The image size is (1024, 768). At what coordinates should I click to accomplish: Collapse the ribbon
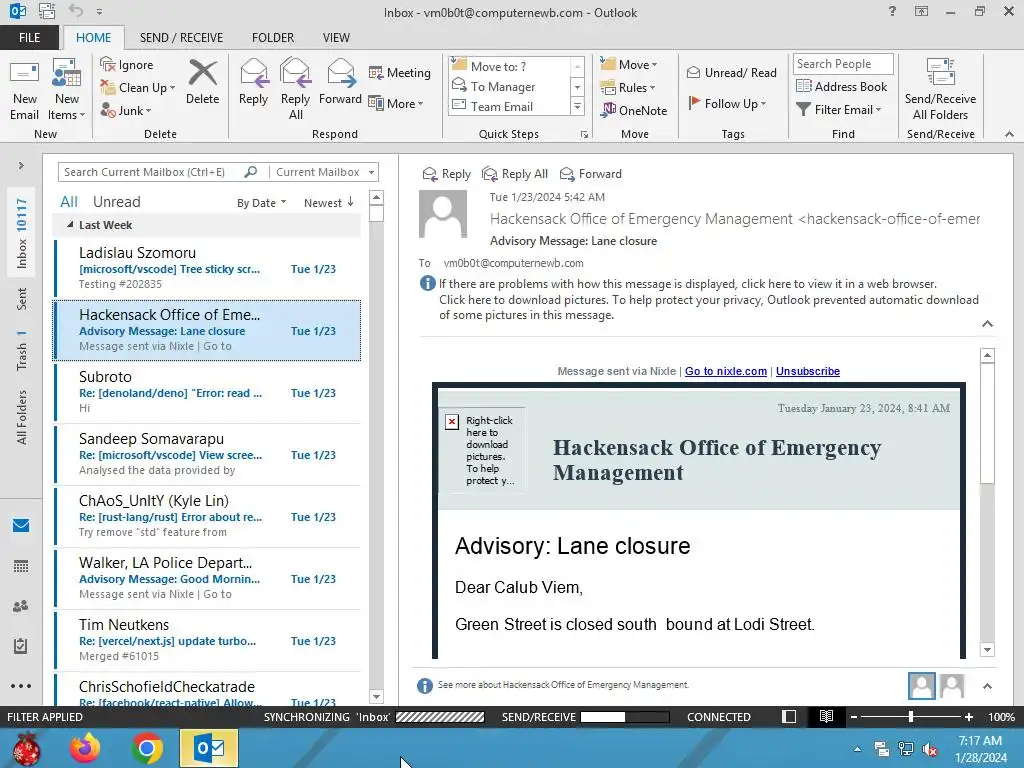[1009, 134]
